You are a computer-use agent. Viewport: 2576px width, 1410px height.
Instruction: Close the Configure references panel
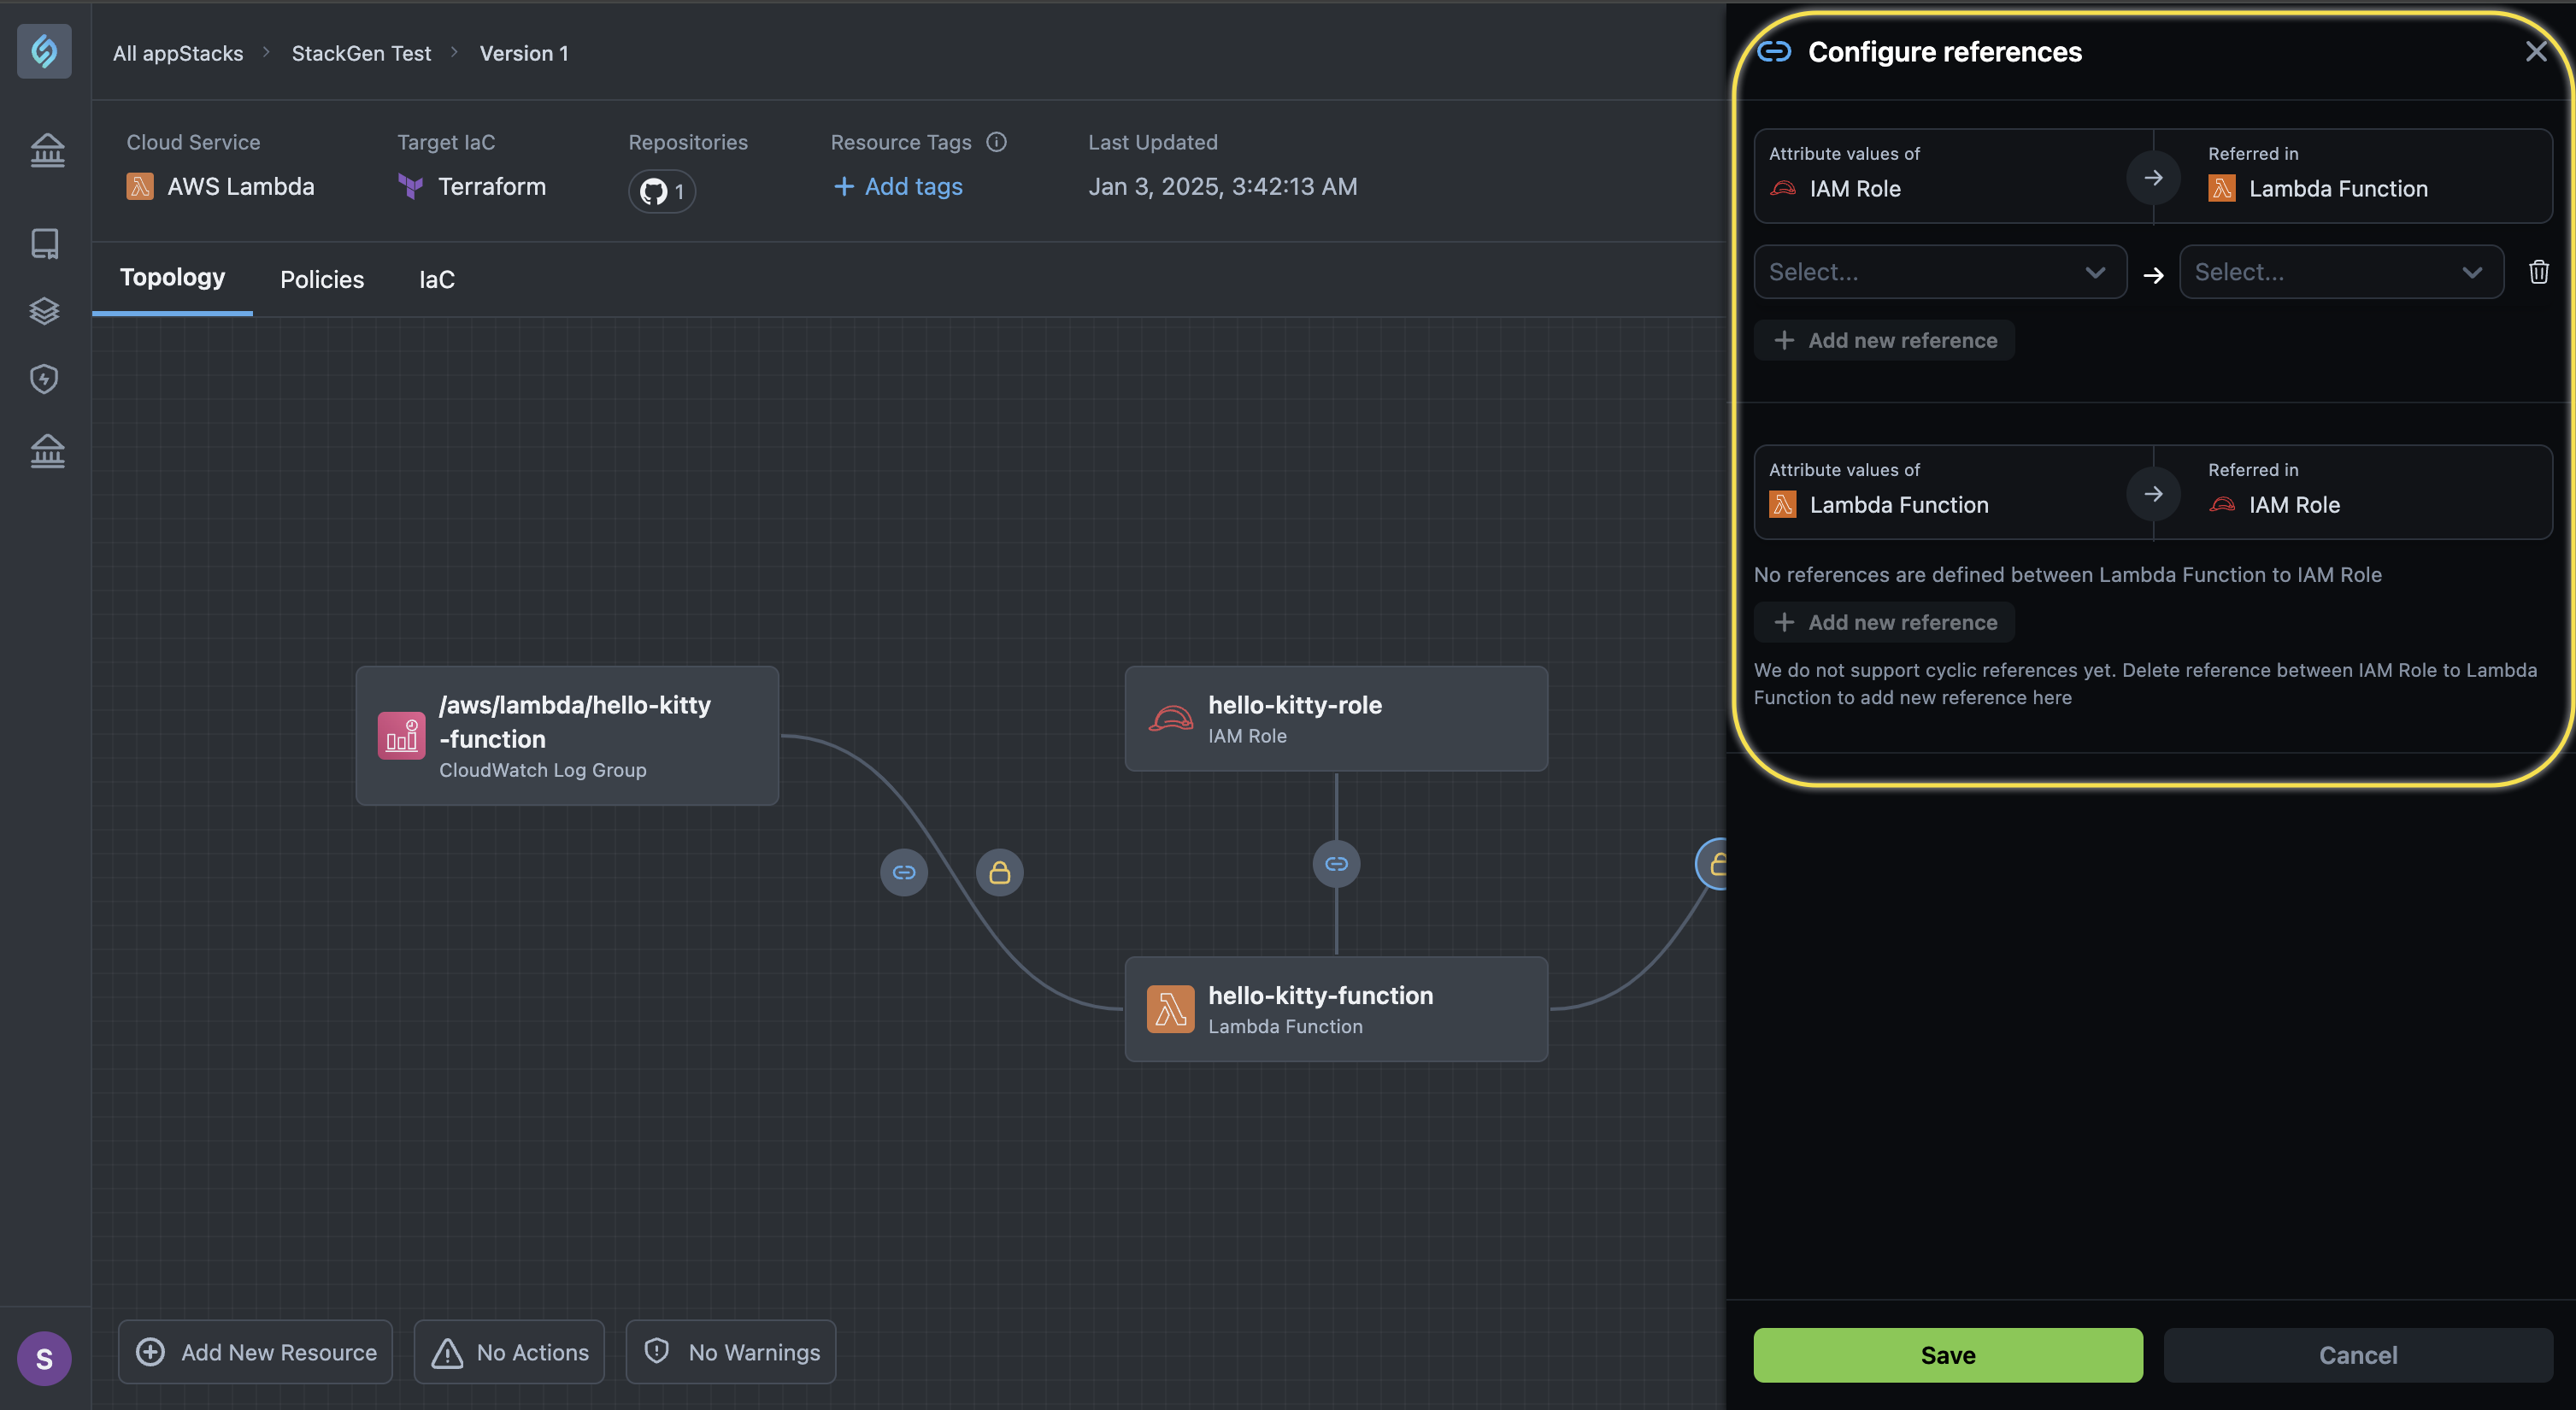point(2536,51)
